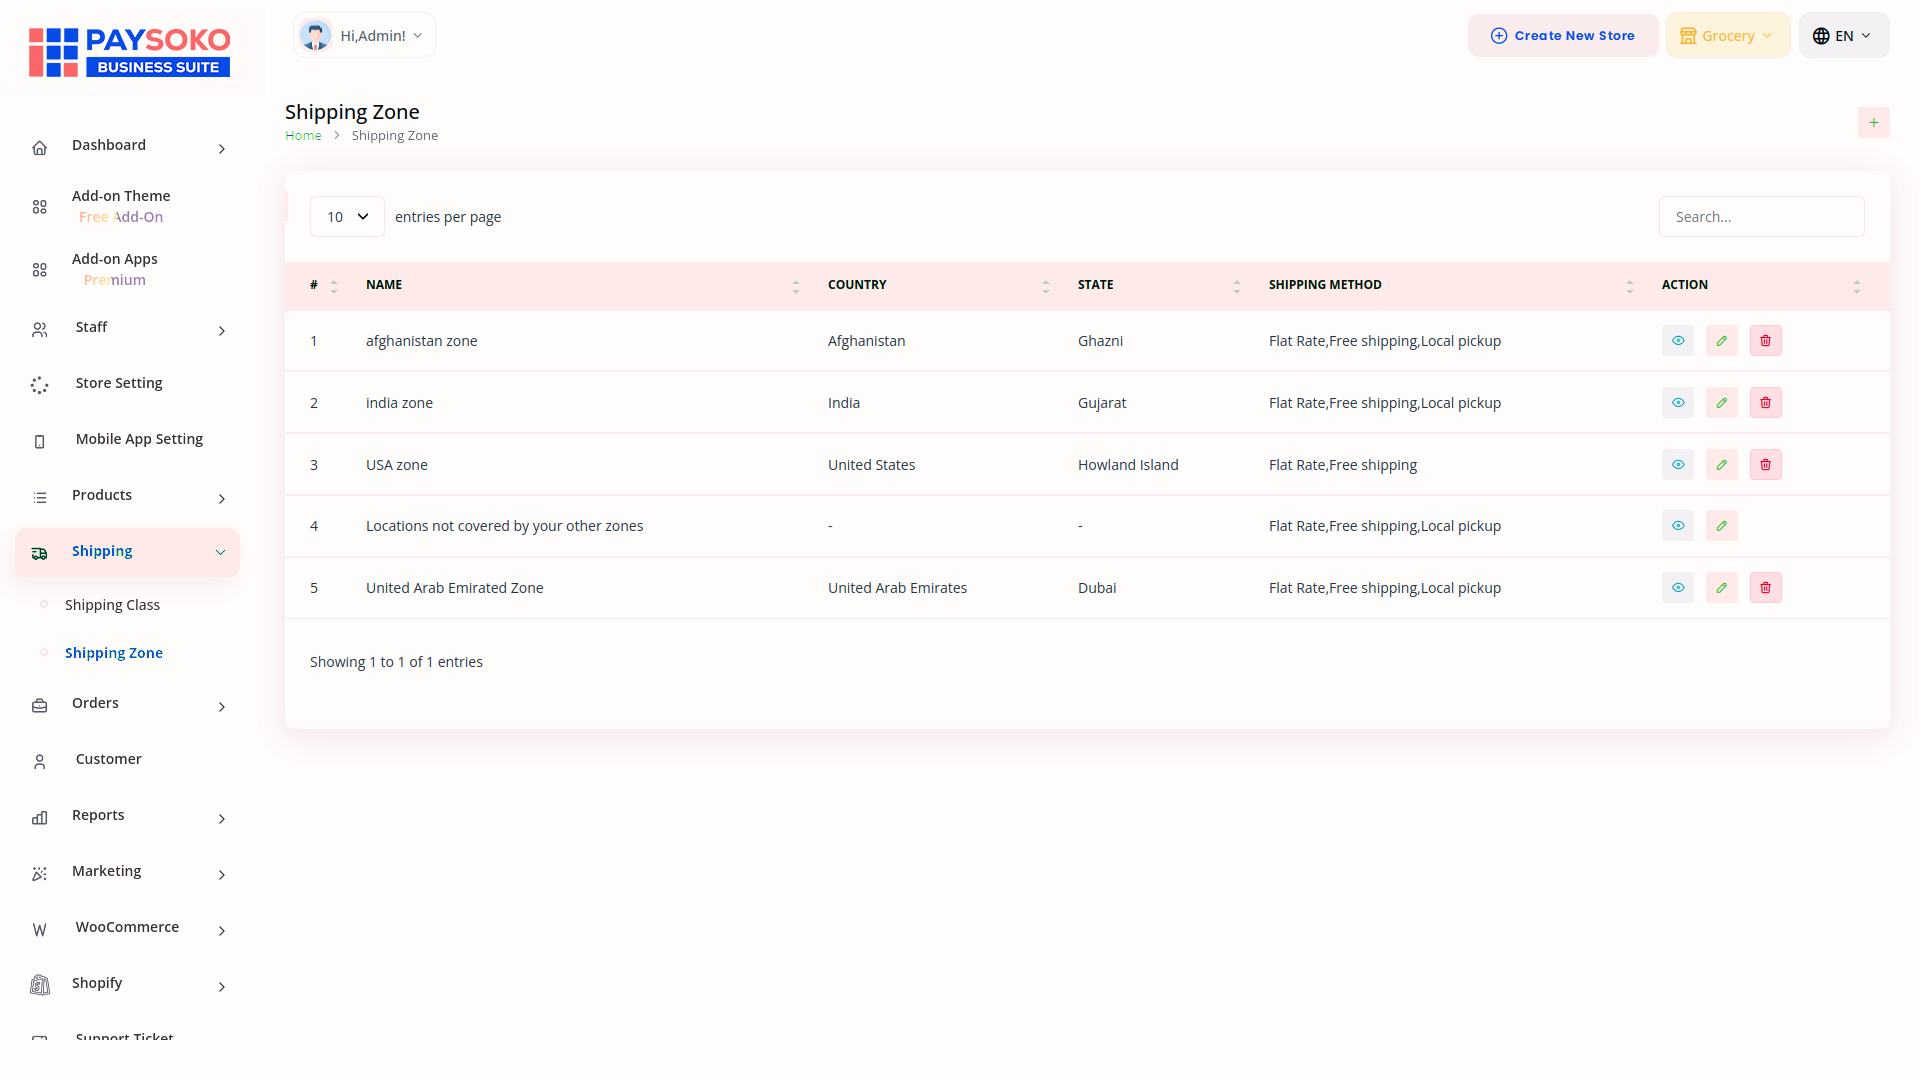This screenshot has width=1920, height=1080.
Task: Delete the afghanistan zone row
Action: point(1765,341)
